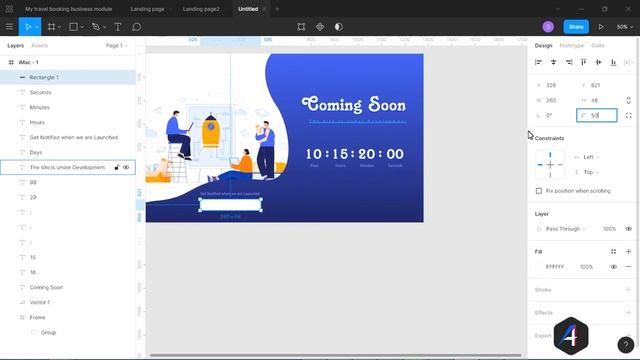Switch to the Code tab
Screen dimensions: 640x360
[x=598, y=46]
